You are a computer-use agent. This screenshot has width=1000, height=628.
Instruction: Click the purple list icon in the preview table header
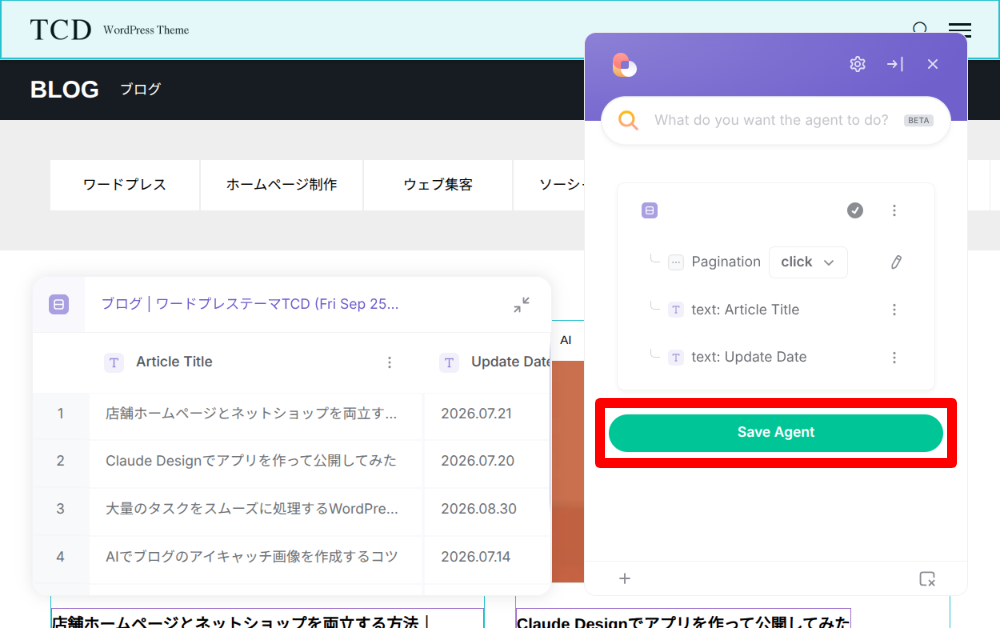tap(59, 305)
